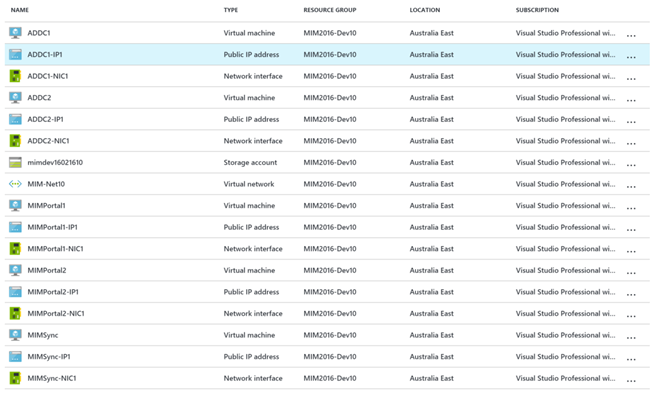Sort by the SUBSCRIPTION column header
Viewport: 657px width, 396px height.
click(537, 10)
